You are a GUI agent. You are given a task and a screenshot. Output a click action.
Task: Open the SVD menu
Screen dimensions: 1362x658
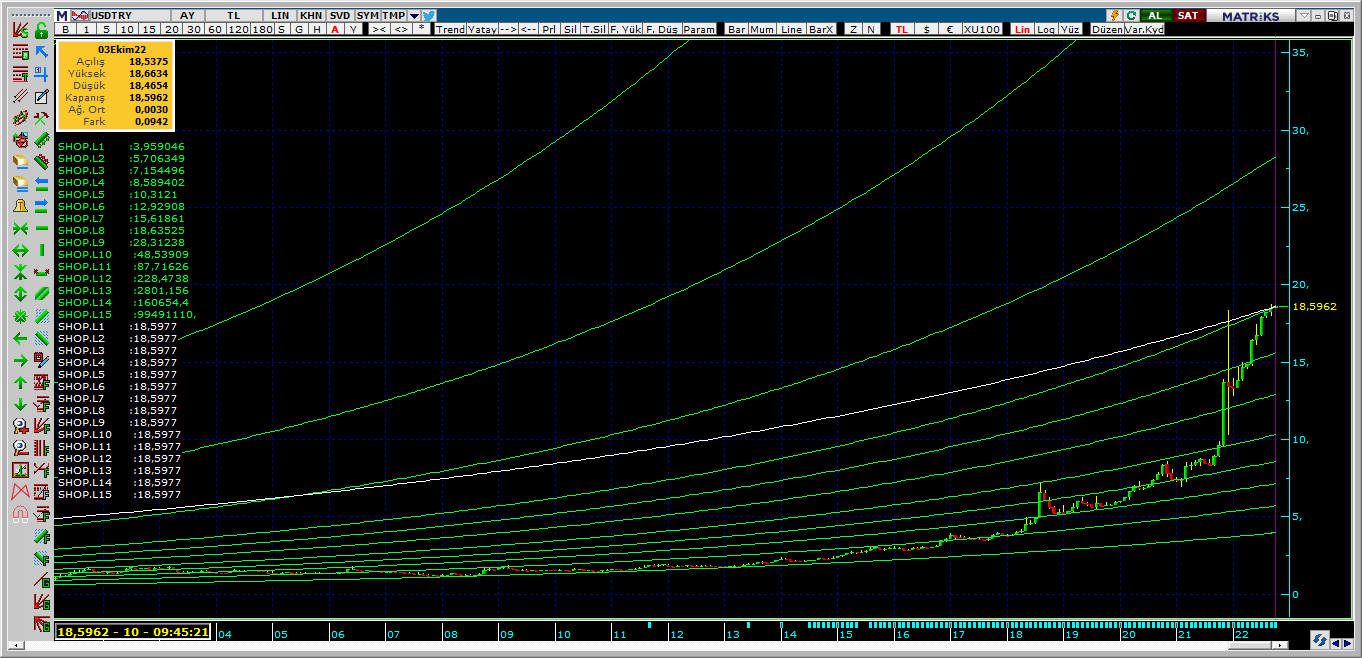(340, 16)
